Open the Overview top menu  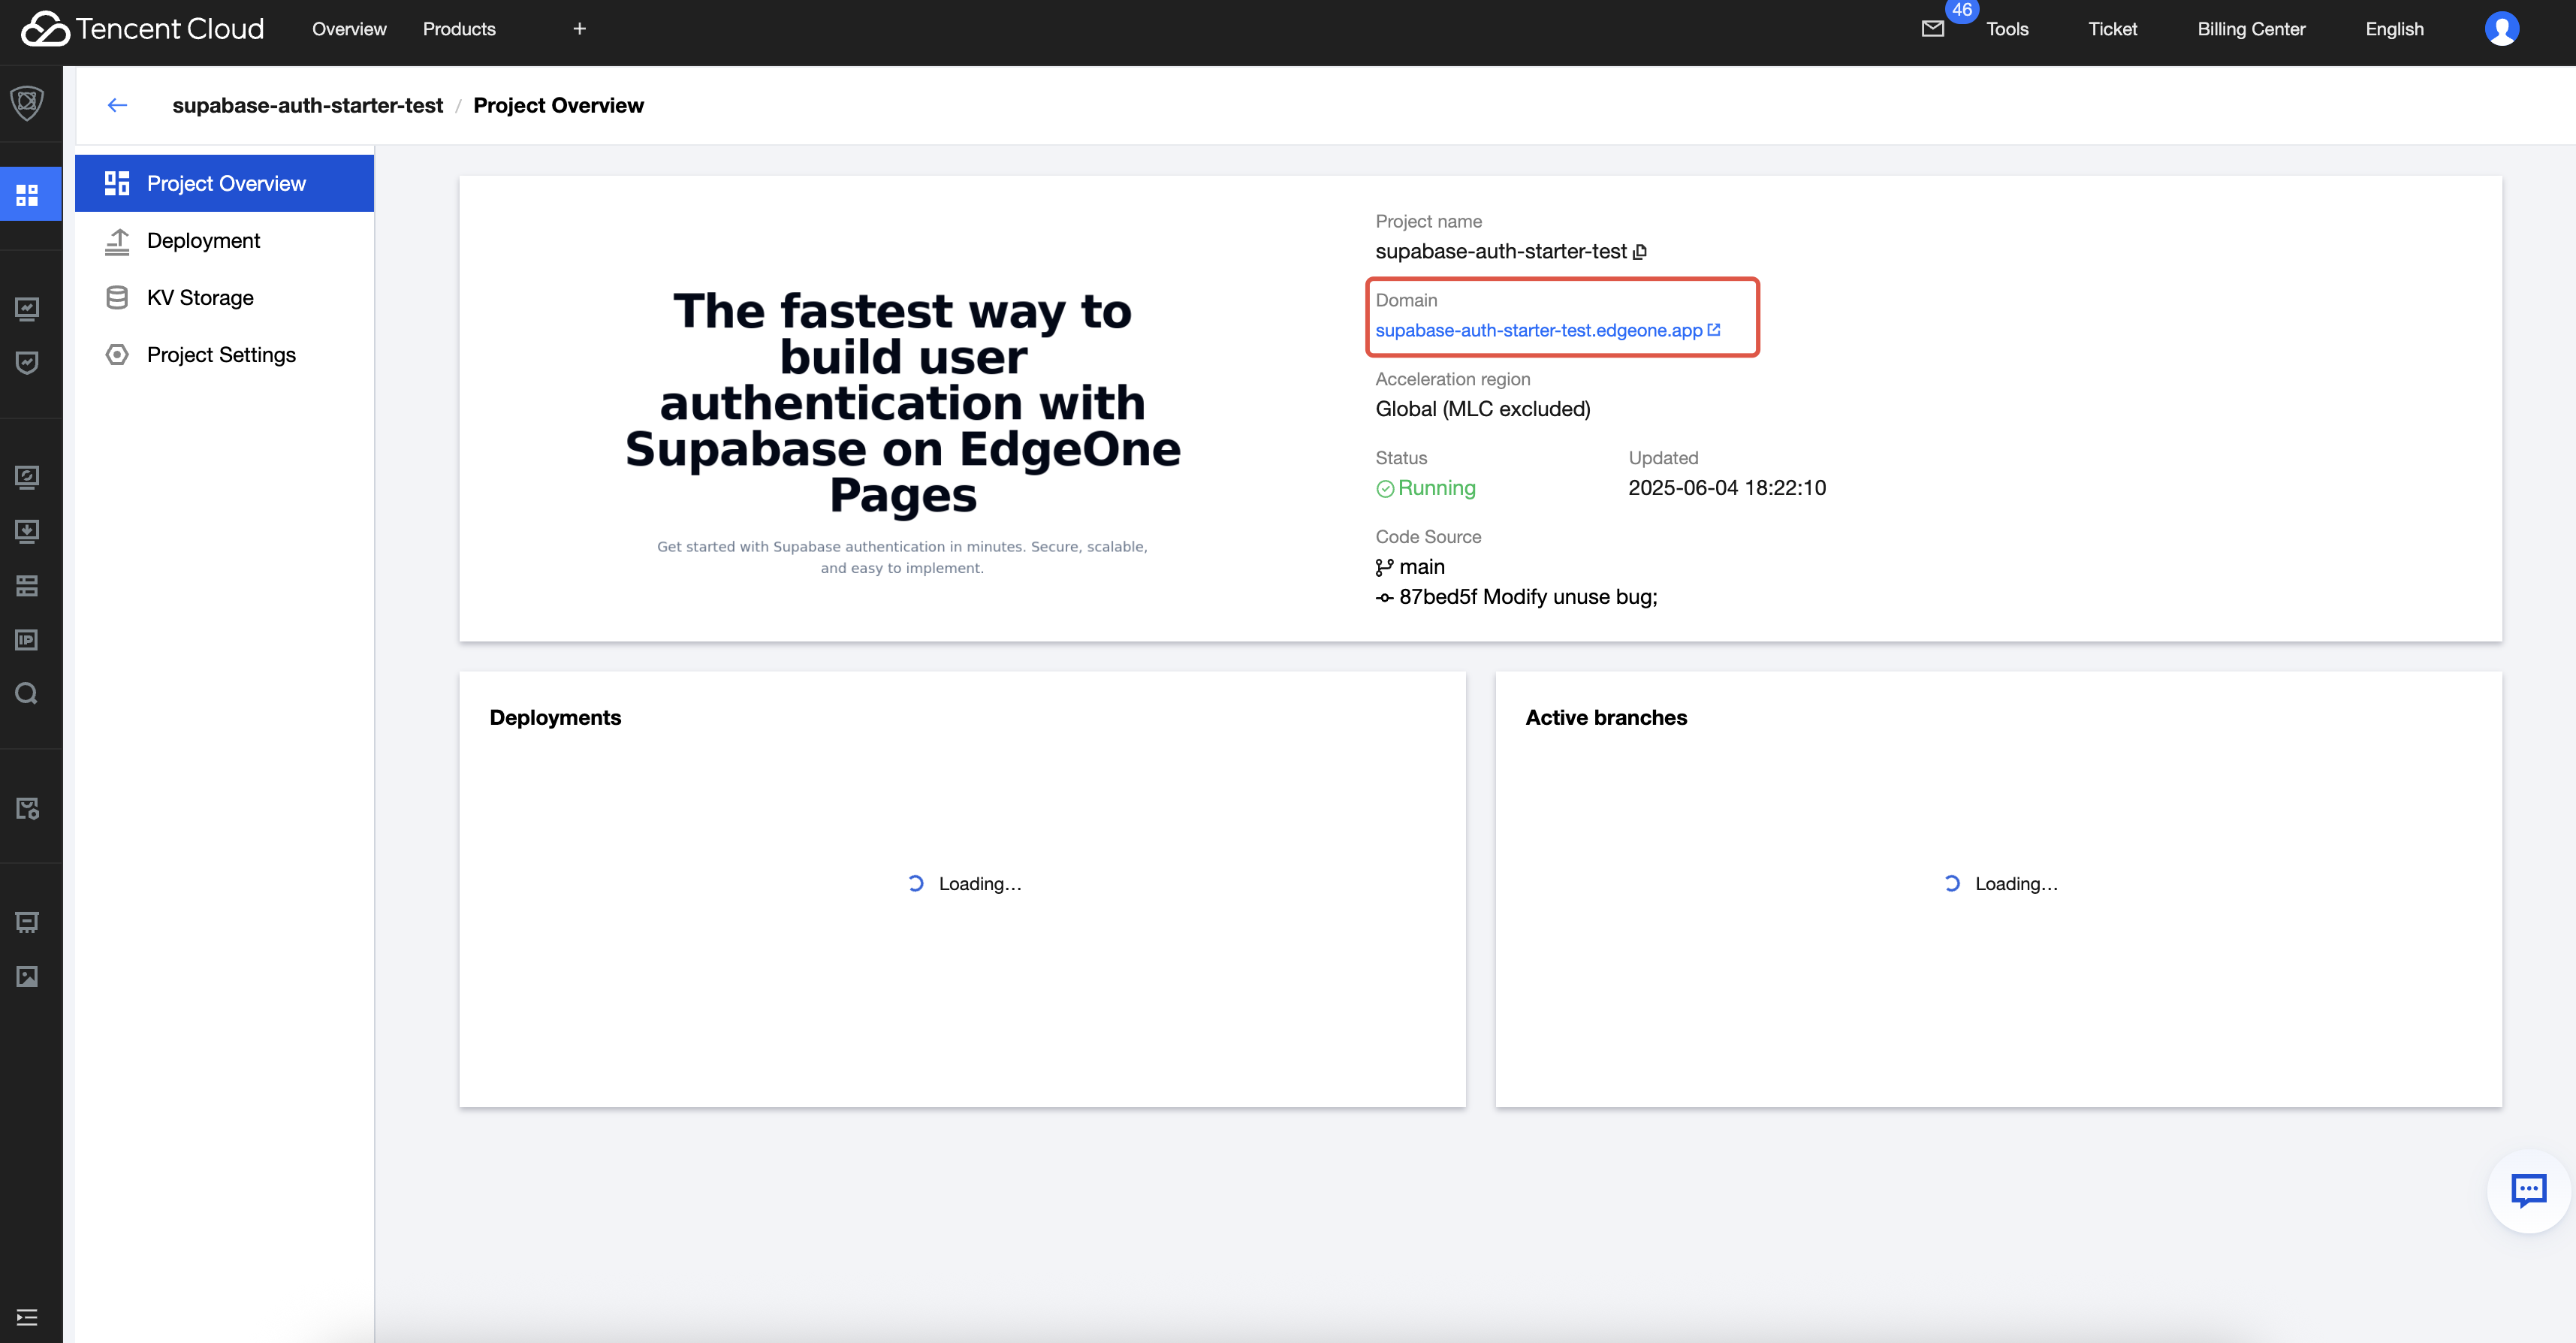coord(349,29)
